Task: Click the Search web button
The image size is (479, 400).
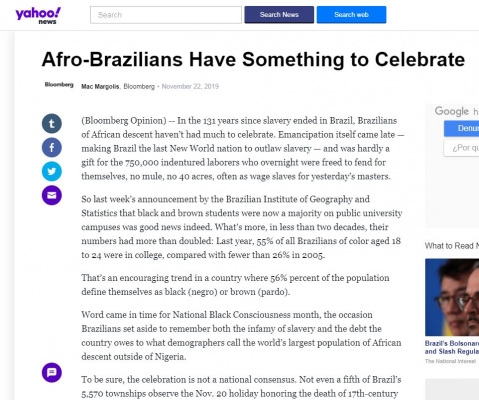Action: pyautogui.click(x=351, y=15)
